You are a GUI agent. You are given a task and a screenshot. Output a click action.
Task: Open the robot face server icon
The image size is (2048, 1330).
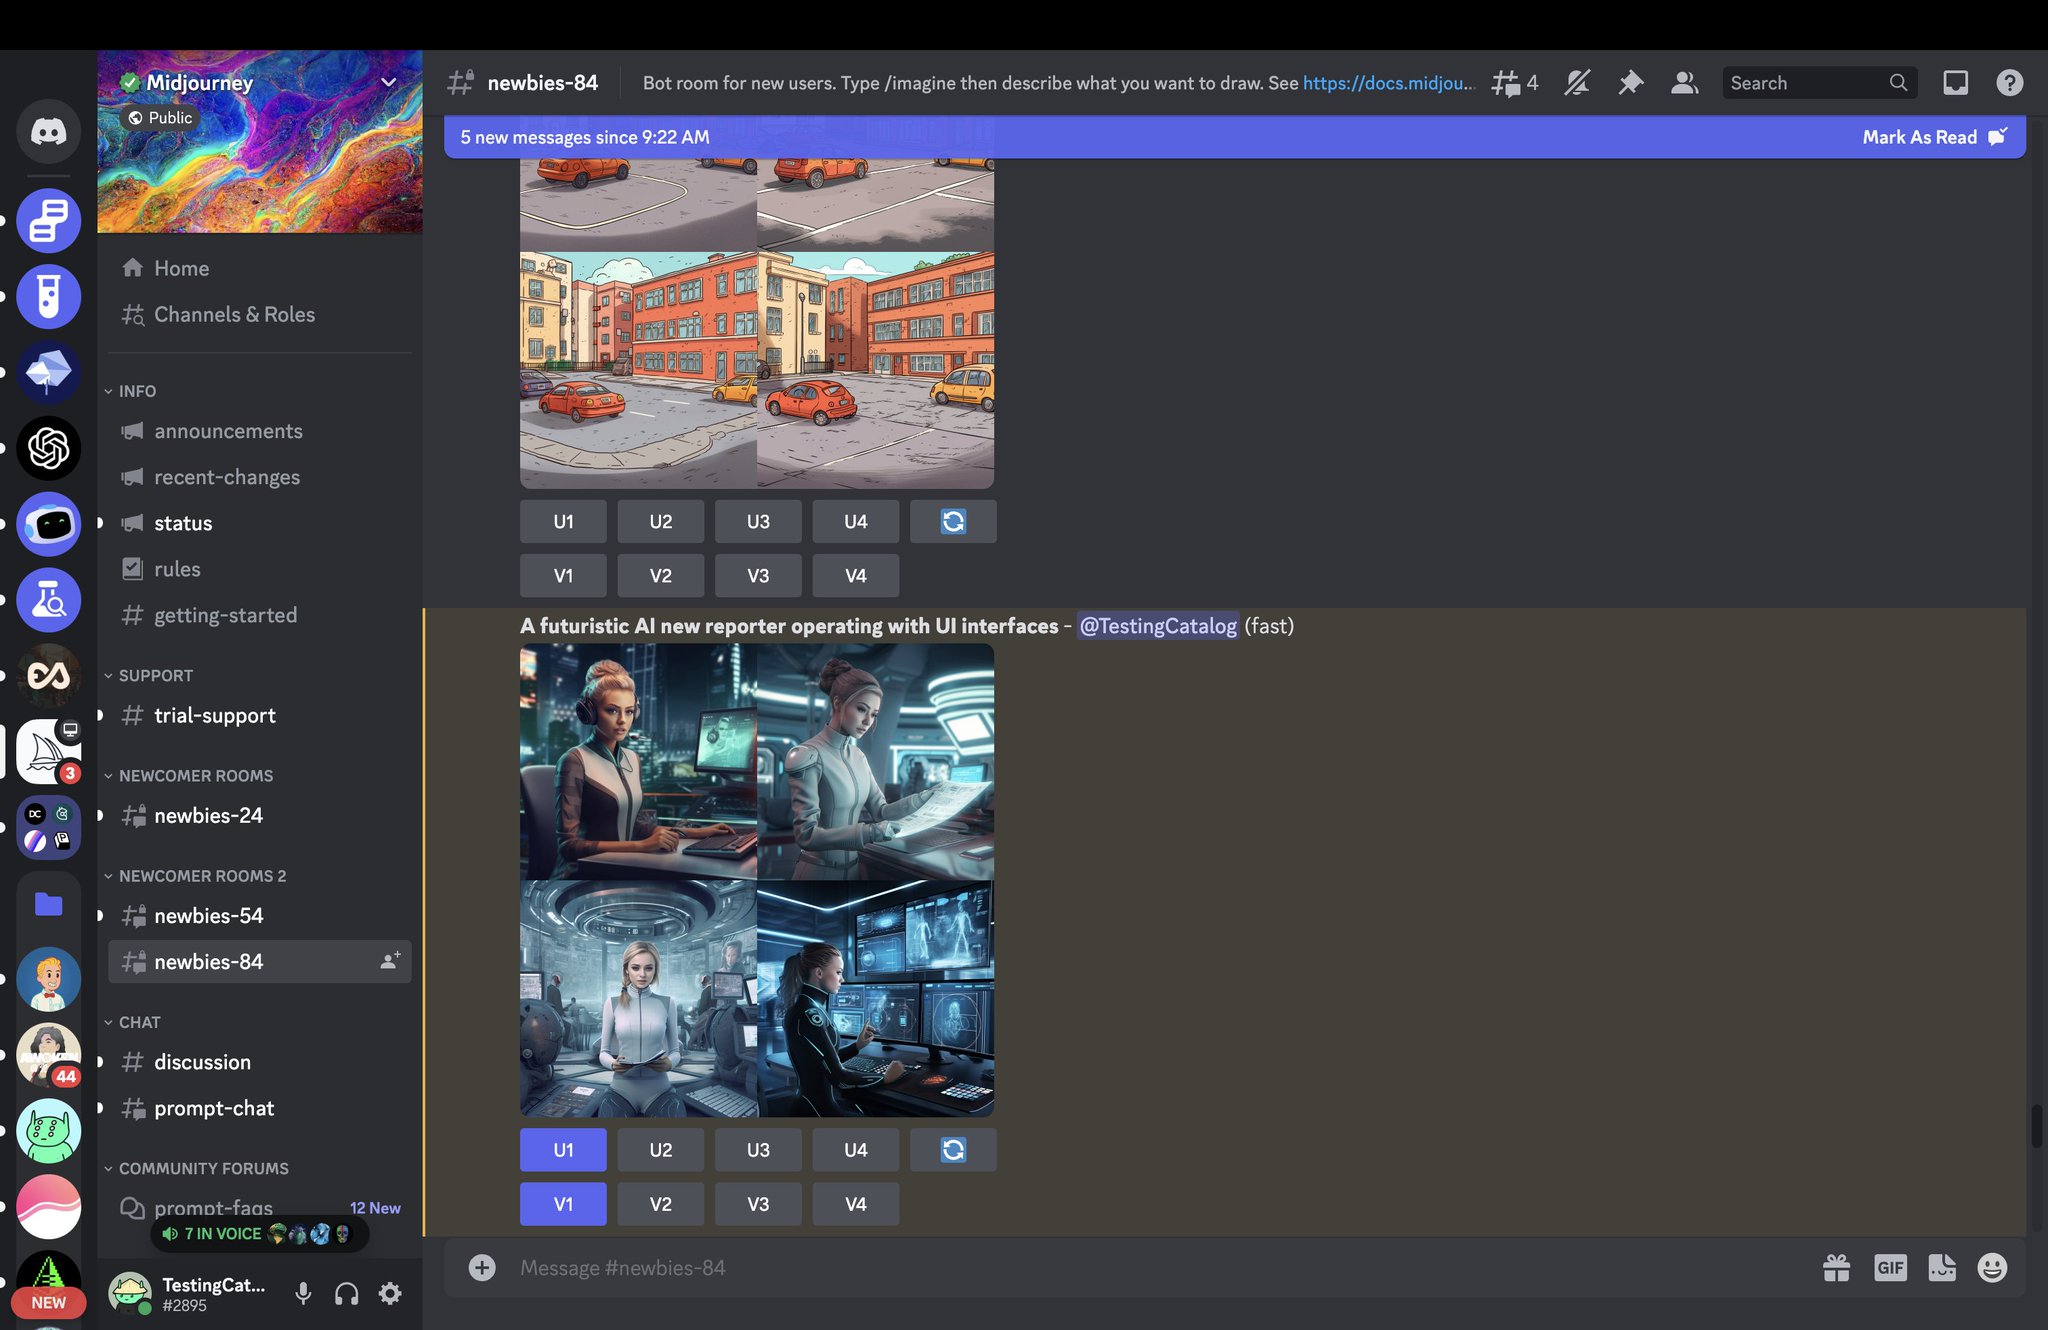pos(48,524)
